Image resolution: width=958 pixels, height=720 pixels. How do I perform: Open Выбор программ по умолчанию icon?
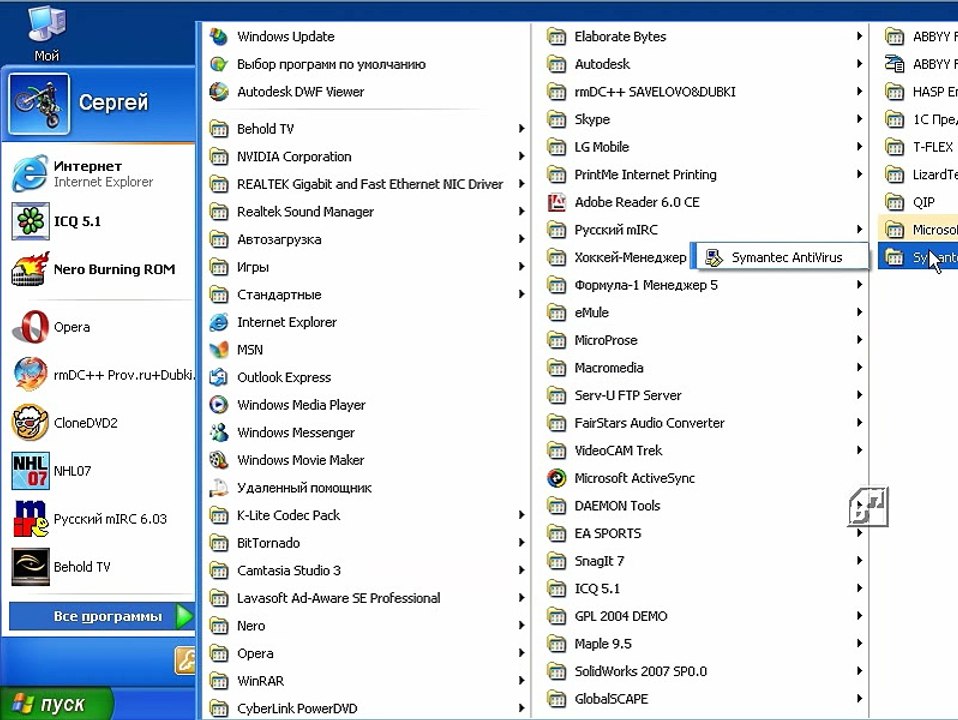[x=219, y=64]
